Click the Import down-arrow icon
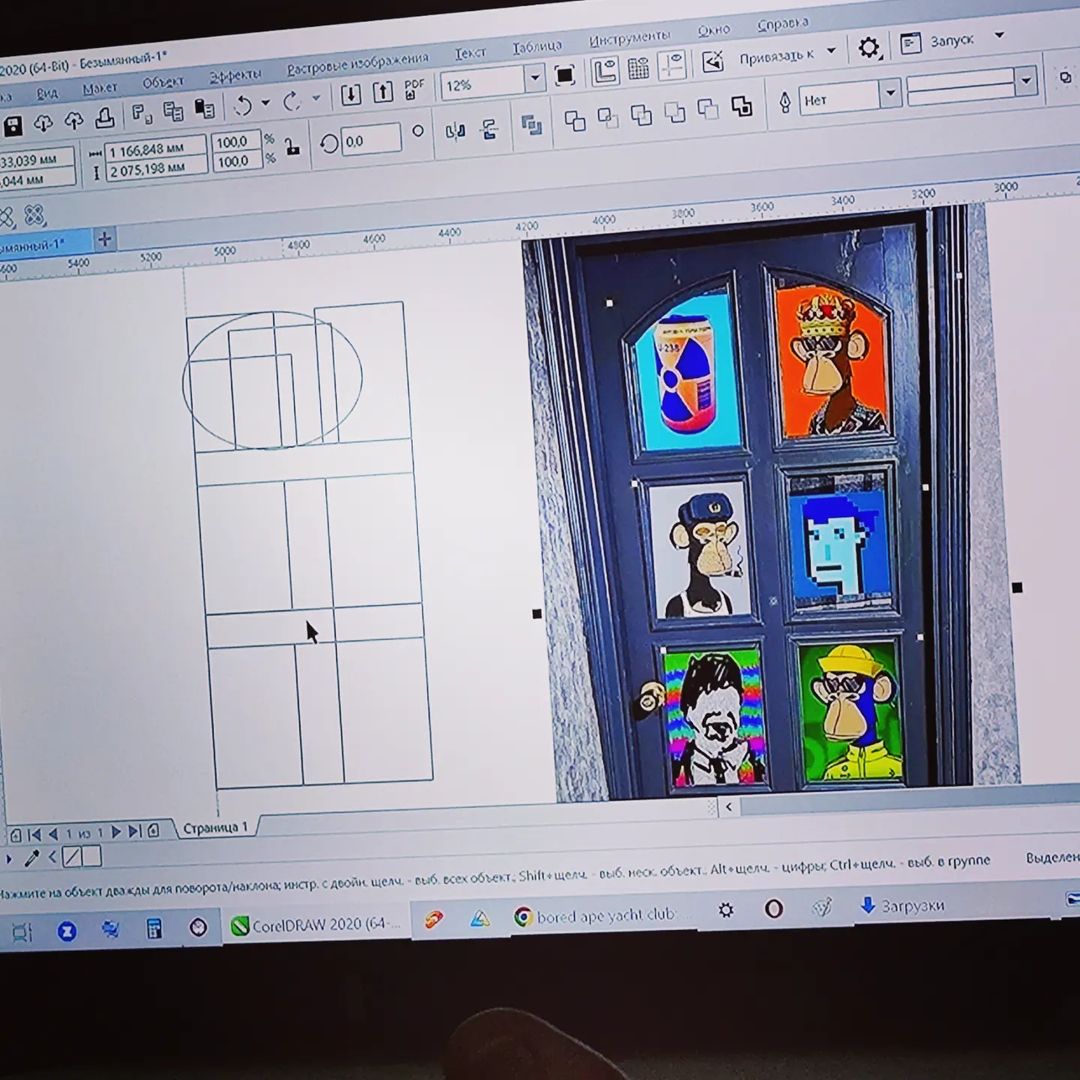This screenshot has width=1080, height=1080. 351,95
